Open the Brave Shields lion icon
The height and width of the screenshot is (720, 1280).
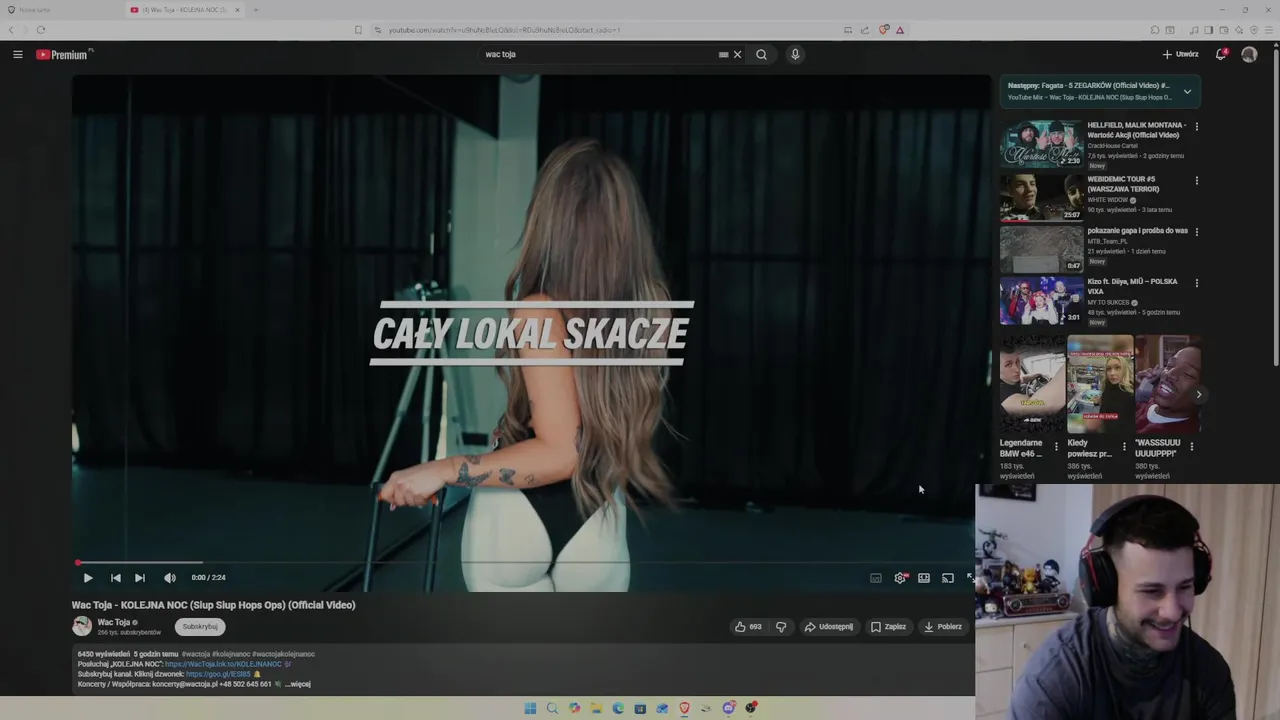884,30
